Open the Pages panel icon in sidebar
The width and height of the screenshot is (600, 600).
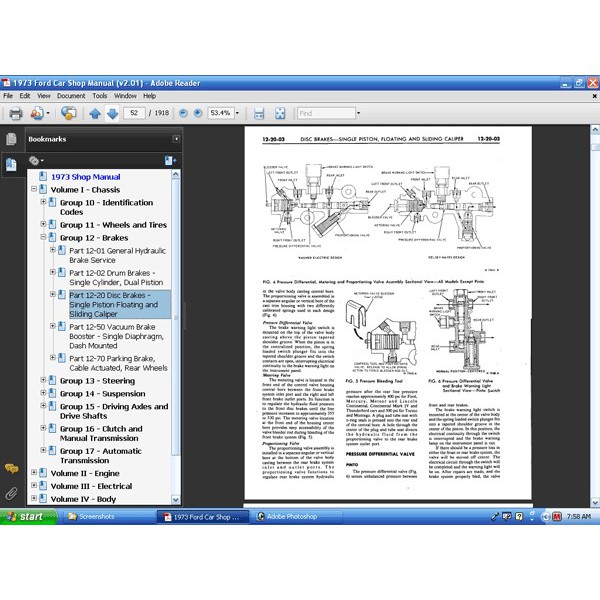pyautogui.click(x=11, y=139)
